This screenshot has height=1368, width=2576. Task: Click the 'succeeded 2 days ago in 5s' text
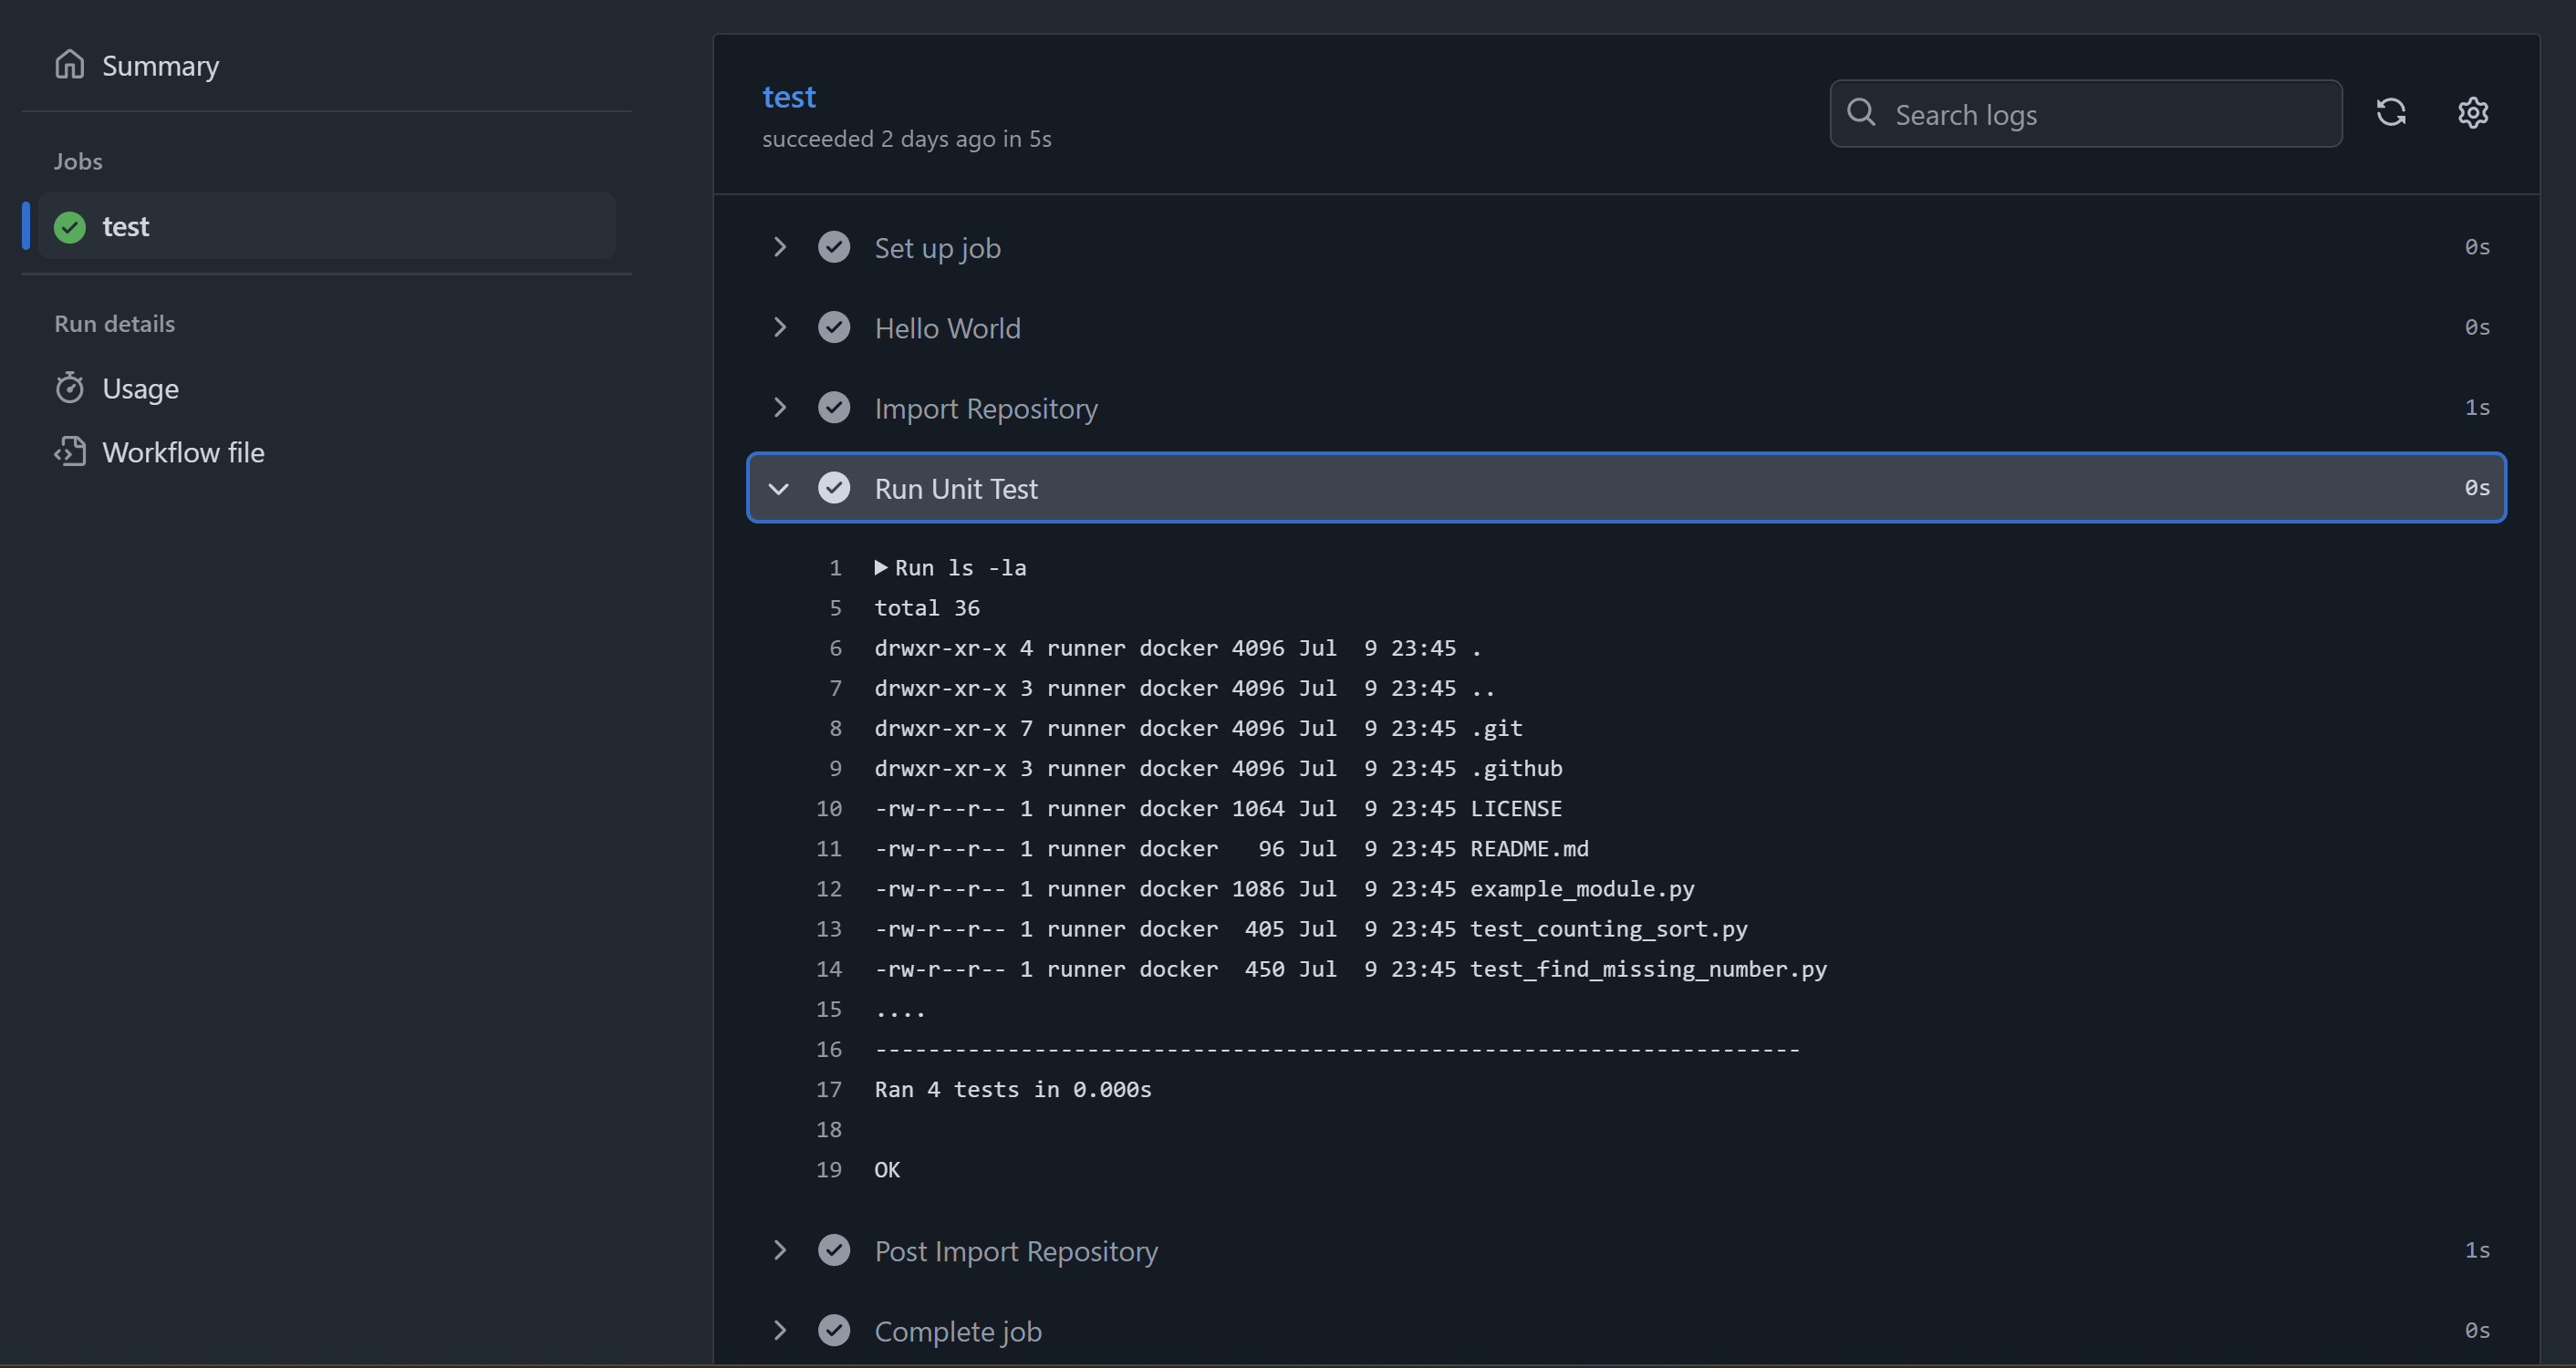(906, 139)
